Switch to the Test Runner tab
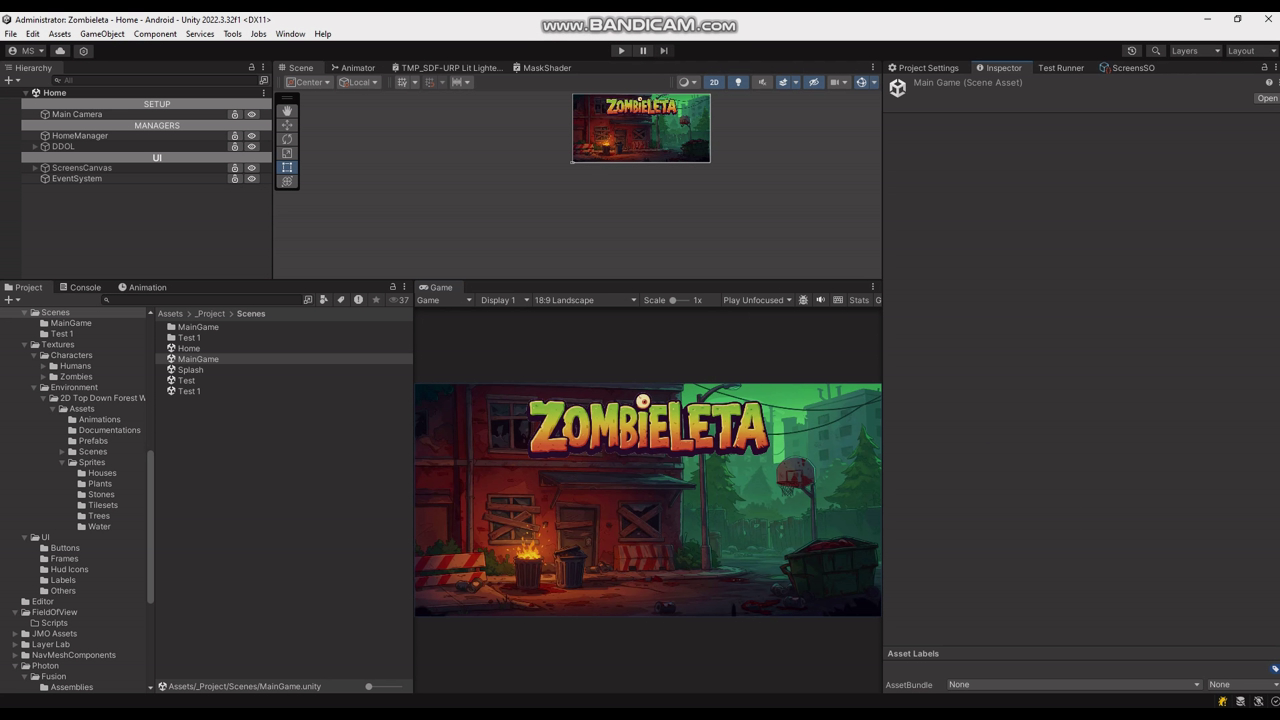The width and height of the screenshot is (1280, 720). click(x=1061, y=68)
